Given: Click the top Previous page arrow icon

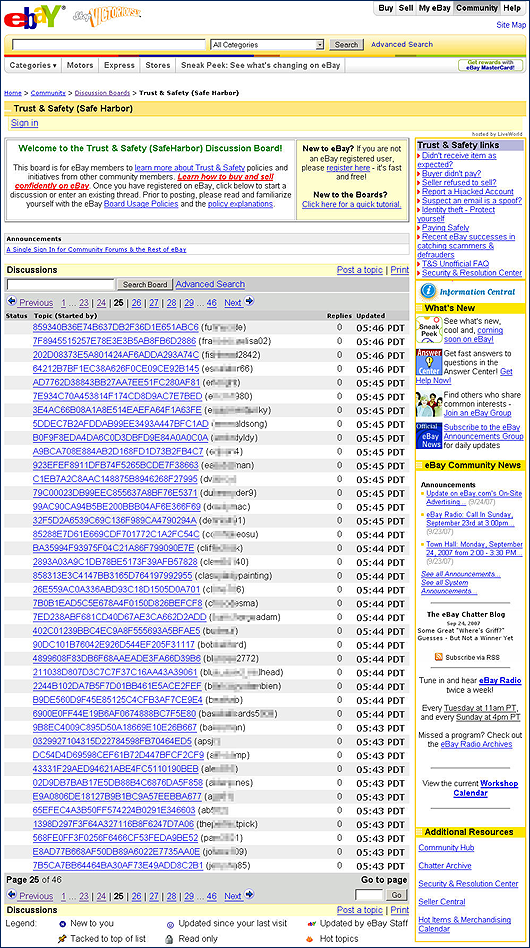Looking at the screenshot, I should tap(11, 301).
